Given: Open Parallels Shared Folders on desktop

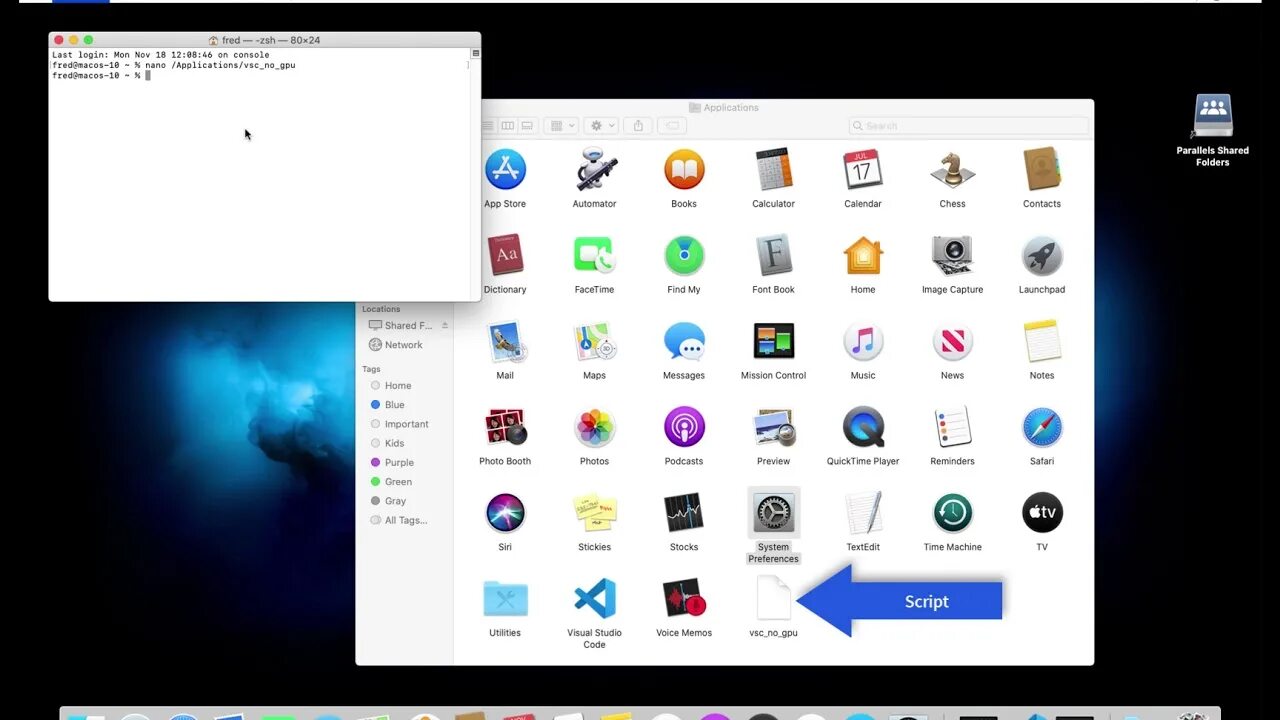Looking at the screenshot, I should point(1213,116).
